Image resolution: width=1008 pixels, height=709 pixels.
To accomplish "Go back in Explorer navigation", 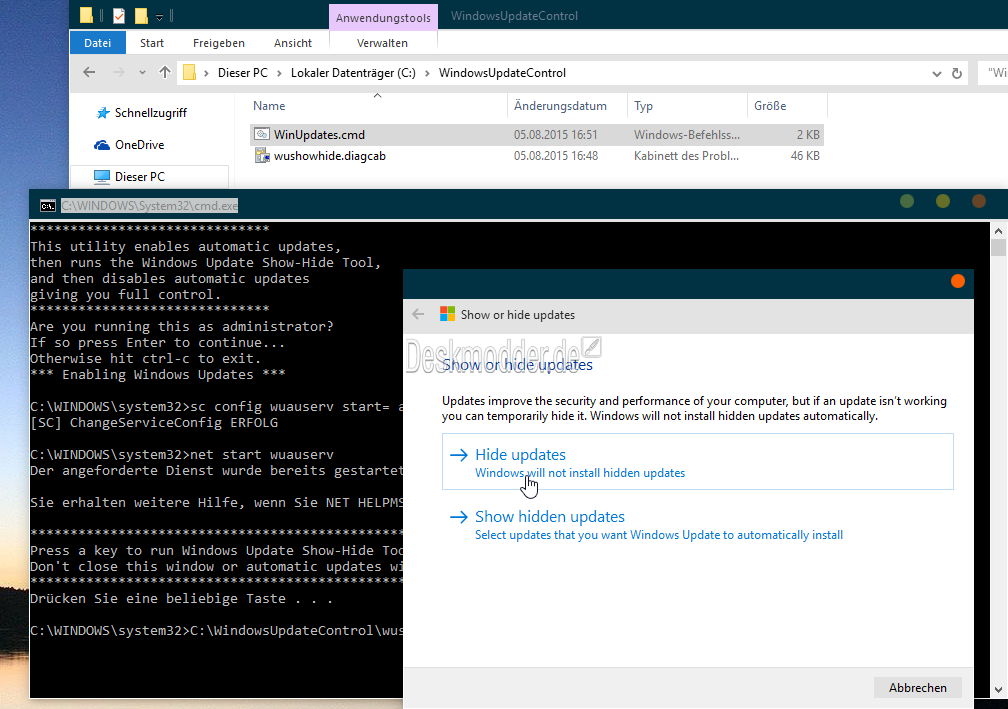I will pos(89,73).
